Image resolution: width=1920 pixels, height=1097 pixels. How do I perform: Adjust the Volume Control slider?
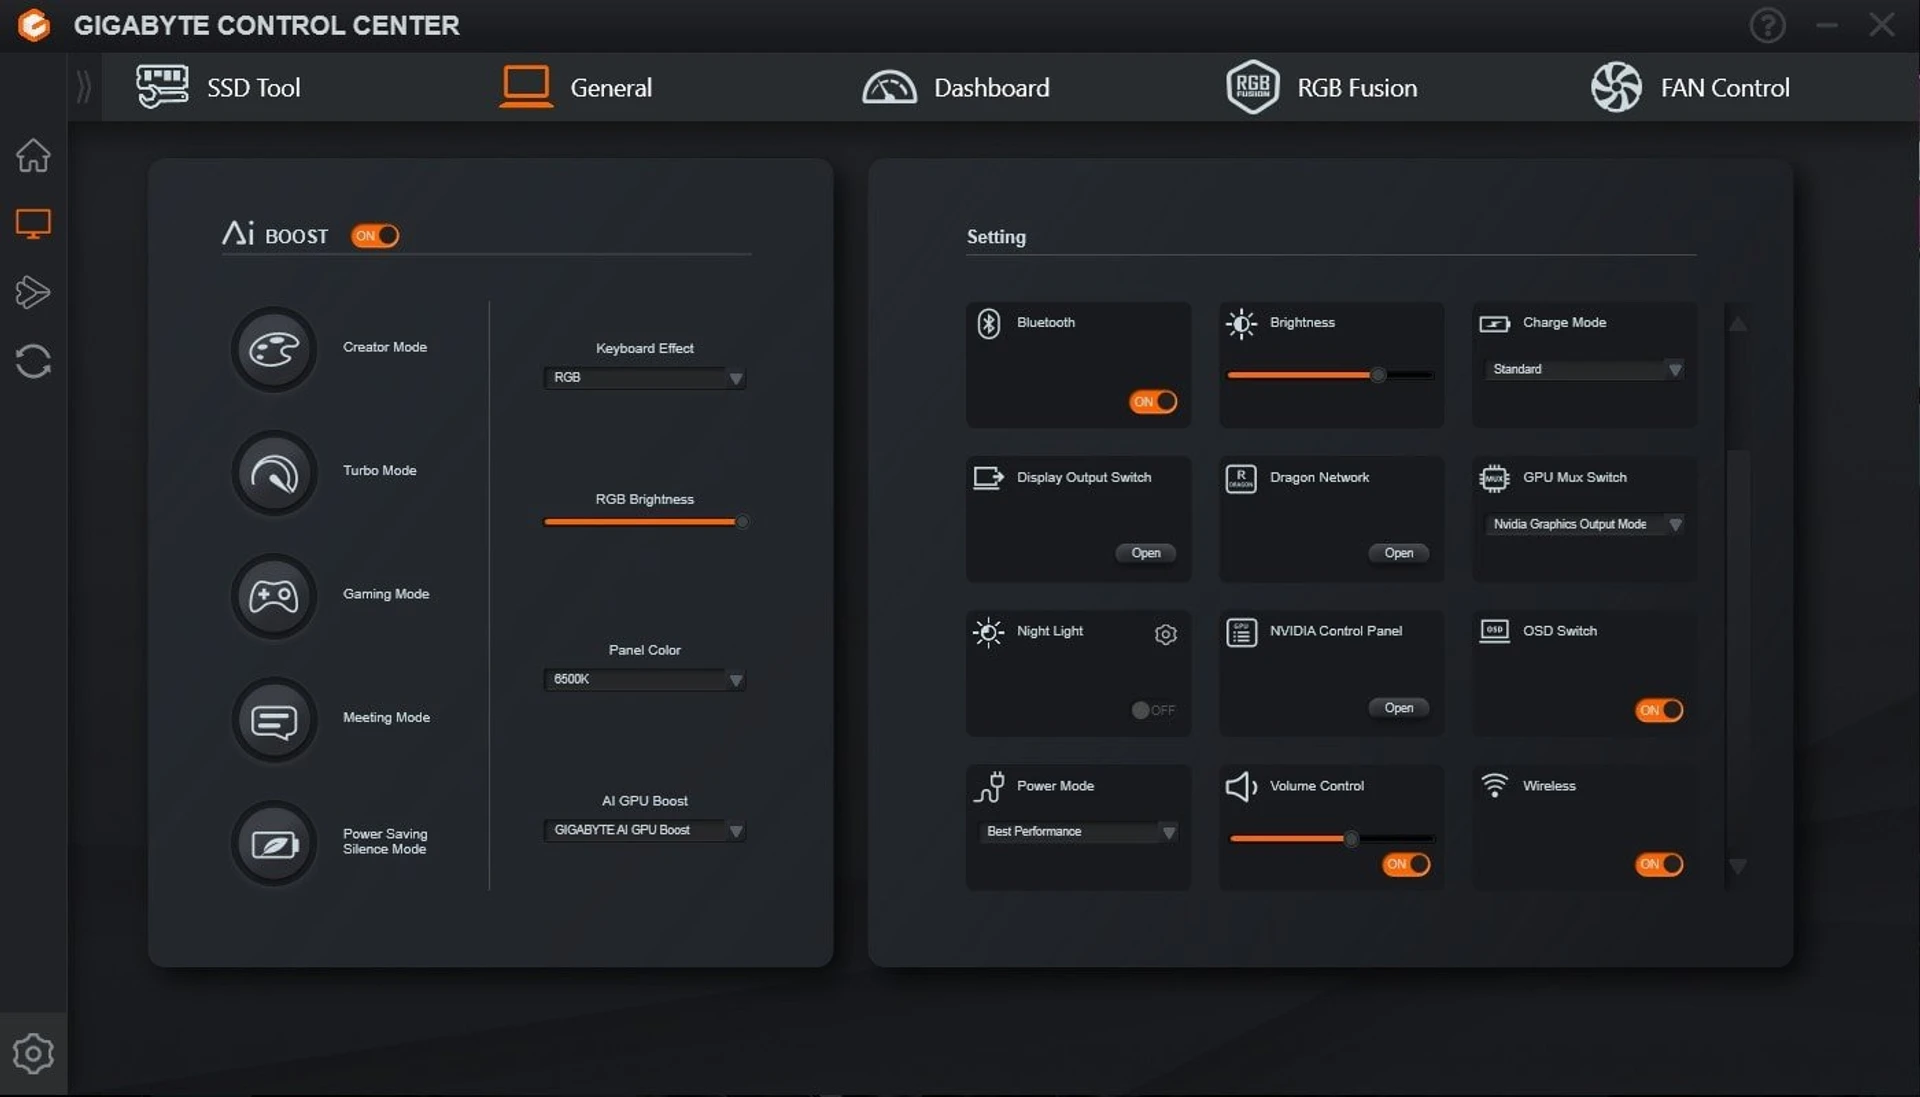(x=1330, y=839)
